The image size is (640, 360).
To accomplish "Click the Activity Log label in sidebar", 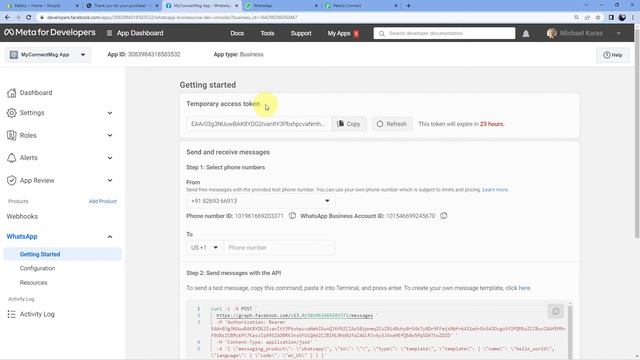I will 37,314.
